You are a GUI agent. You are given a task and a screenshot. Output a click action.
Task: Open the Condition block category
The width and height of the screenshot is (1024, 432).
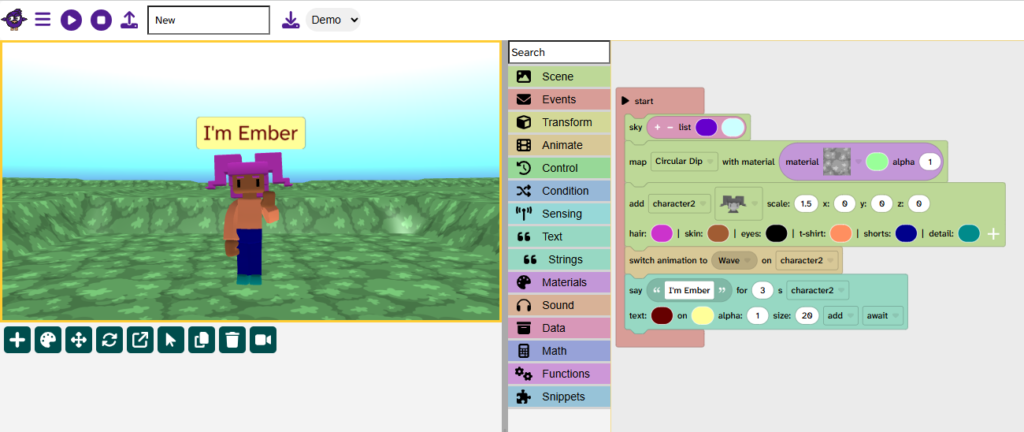coord(559,191)
